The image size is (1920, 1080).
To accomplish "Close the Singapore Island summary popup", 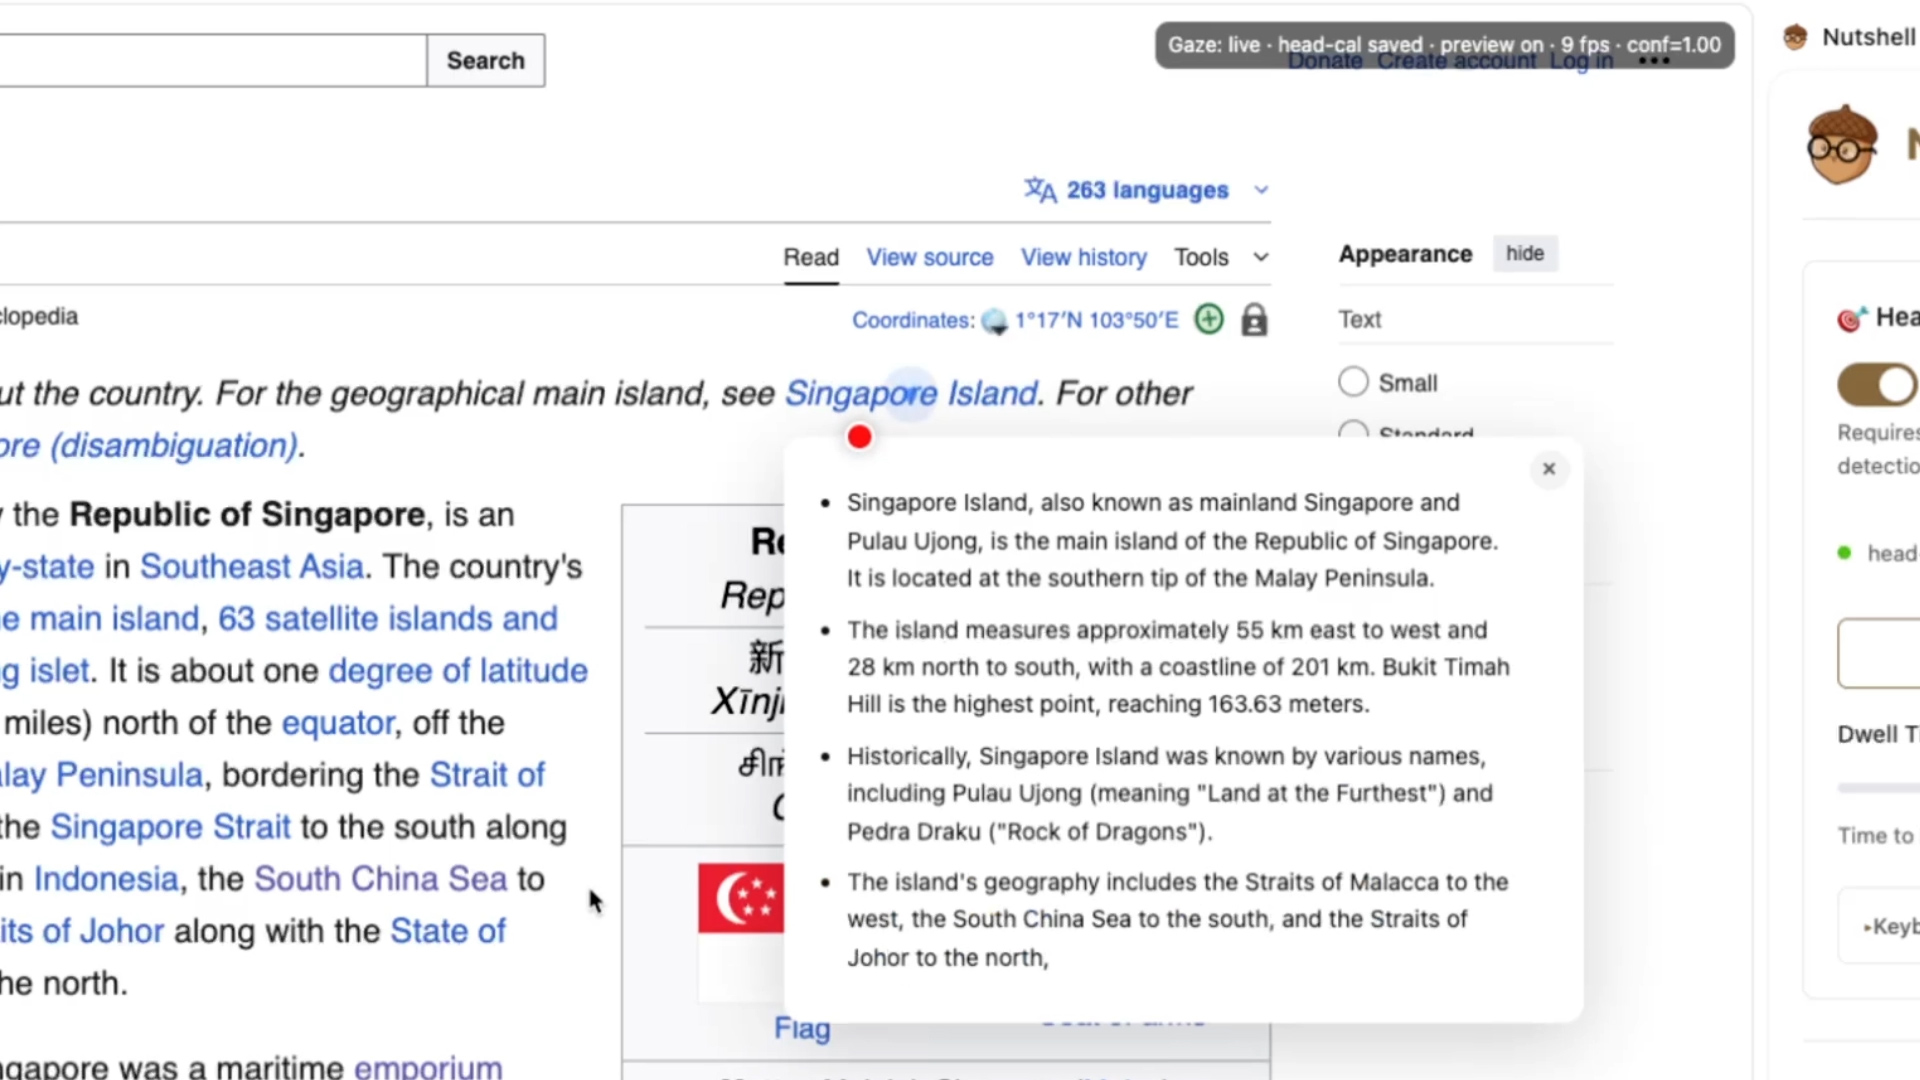I will point(1549,469).
